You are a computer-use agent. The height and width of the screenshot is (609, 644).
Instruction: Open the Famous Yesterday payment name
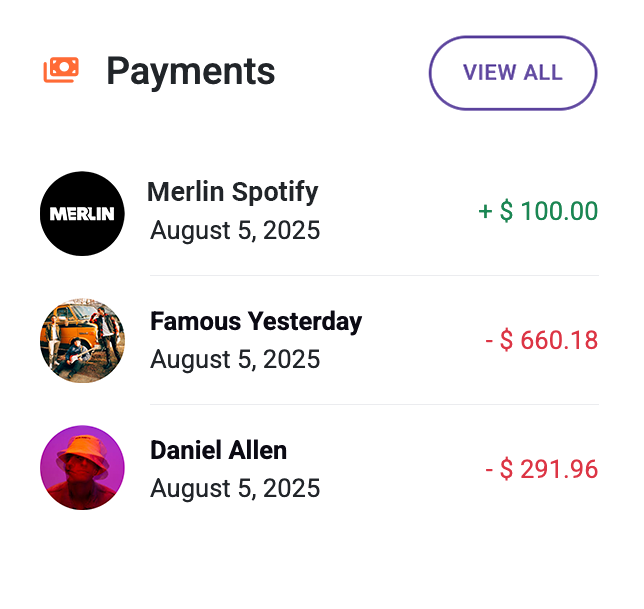tap(256, 321)
